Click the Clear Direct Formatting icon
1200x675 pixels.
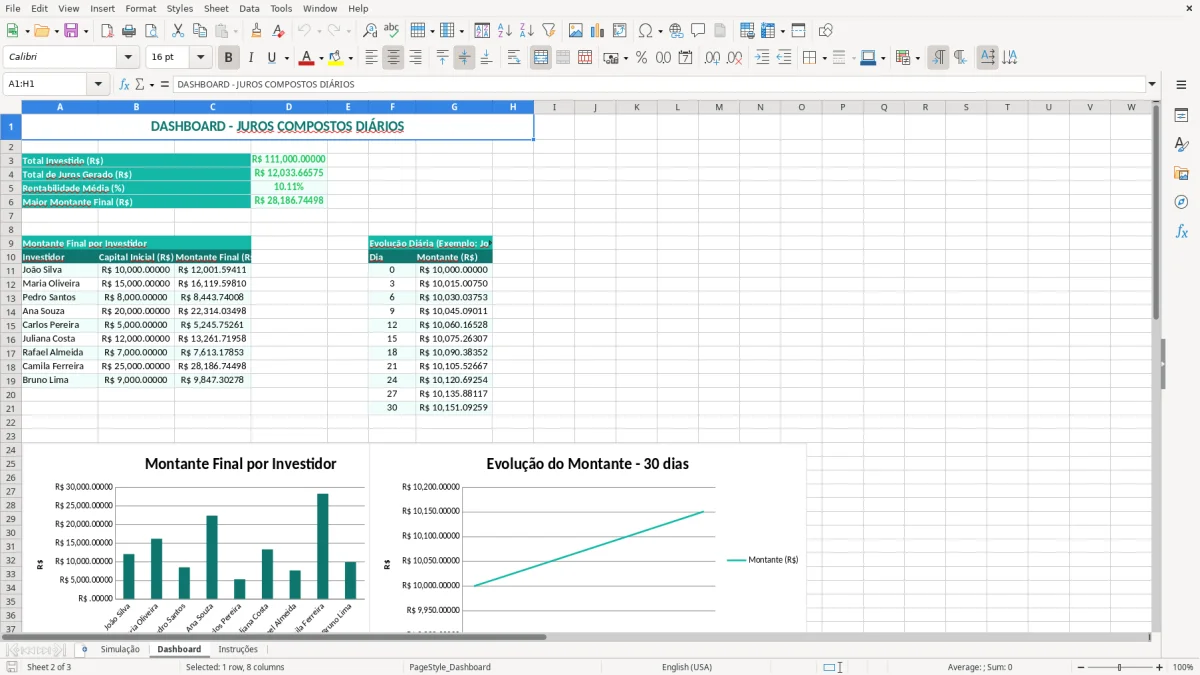pos(279,31)
